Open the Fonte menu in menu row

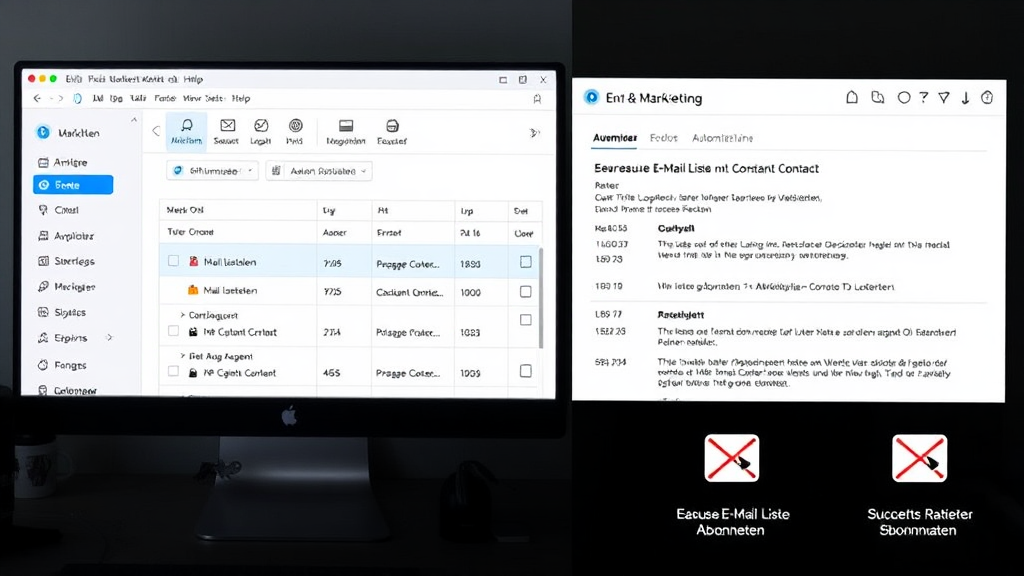click(x=165, y=98)
